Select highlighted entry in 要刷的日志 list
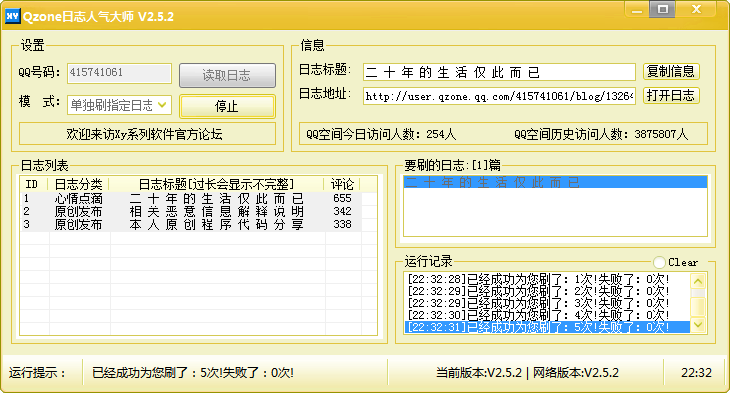This screenshot has height=393, width=730. pyautogui.click(x=555, y=182)
